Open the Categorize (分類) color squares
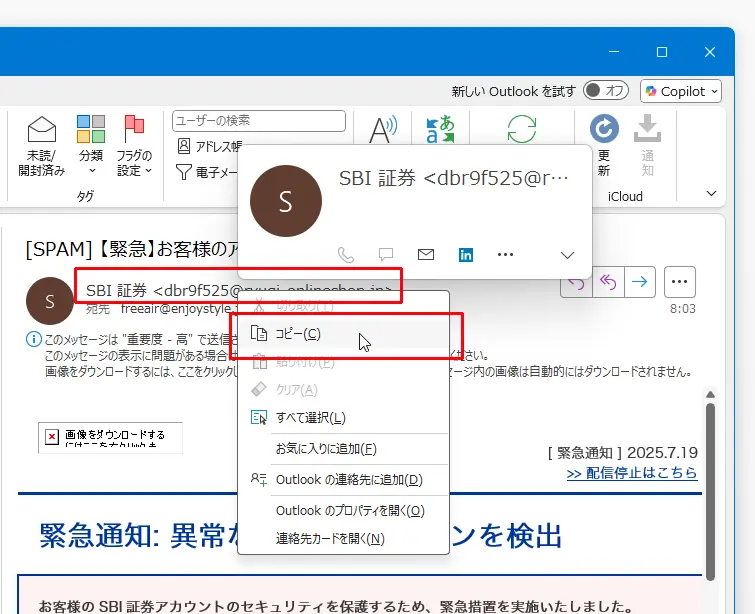 click(x=91, y=129)
